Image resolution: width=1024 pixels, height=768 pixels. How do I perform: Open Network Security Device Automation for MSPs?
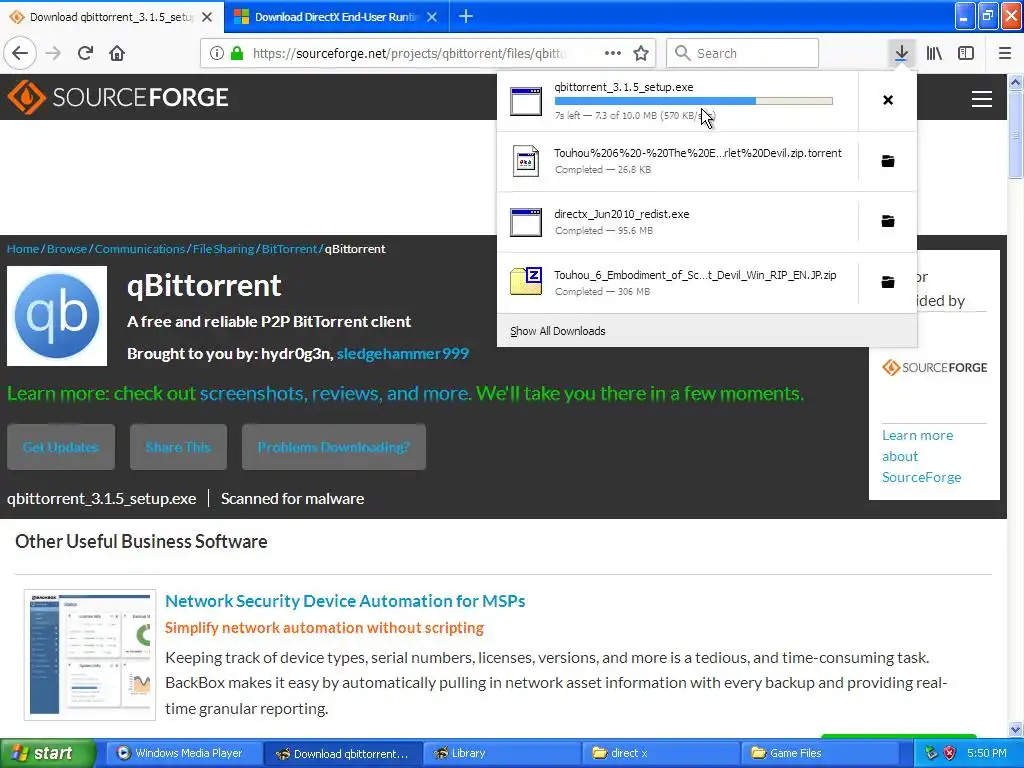pyautogui.click(x=345, y=601)
